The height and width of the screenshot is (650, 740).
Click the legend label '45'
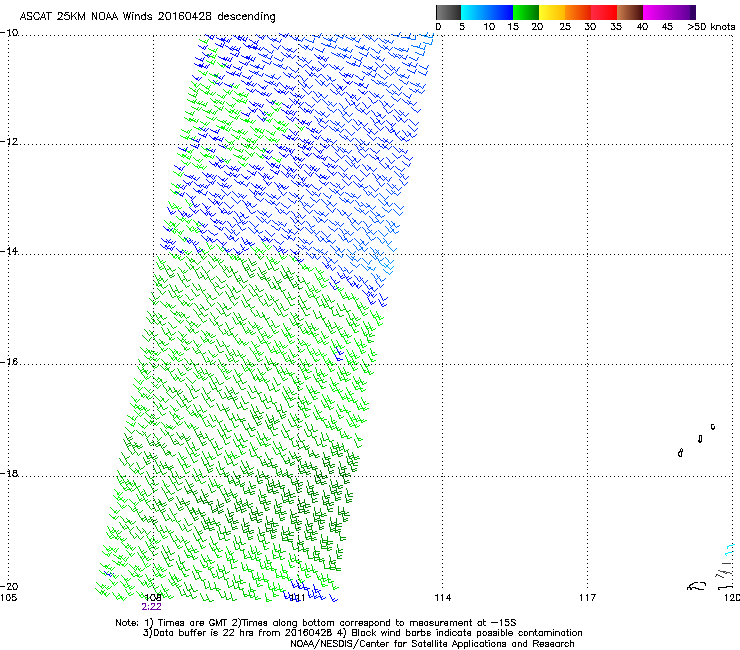pyautogui.click(x=667, y=27)
